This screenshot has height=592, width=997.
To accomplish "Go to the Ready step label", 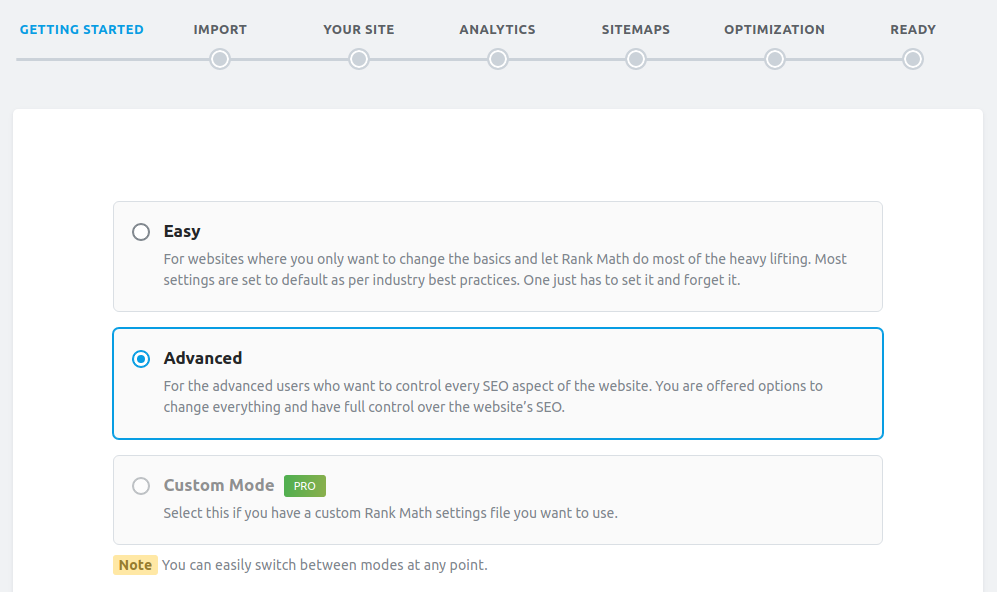I will point(913,29).
